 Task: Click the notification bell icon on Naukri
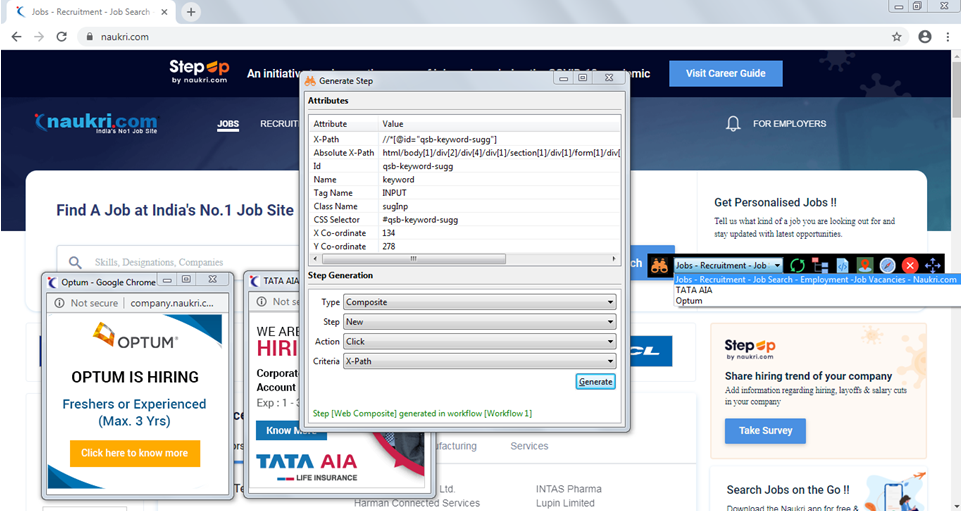click(x=733, y=124)
